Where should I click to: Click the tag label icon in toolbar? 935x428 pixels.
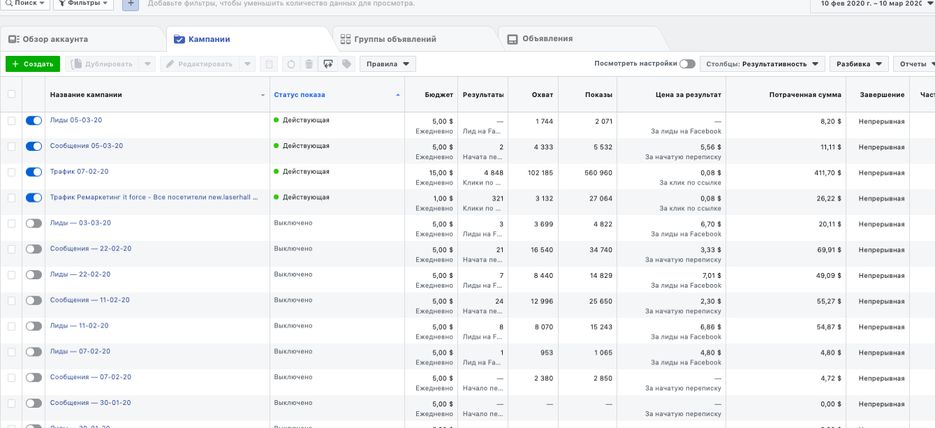[346, 64]
